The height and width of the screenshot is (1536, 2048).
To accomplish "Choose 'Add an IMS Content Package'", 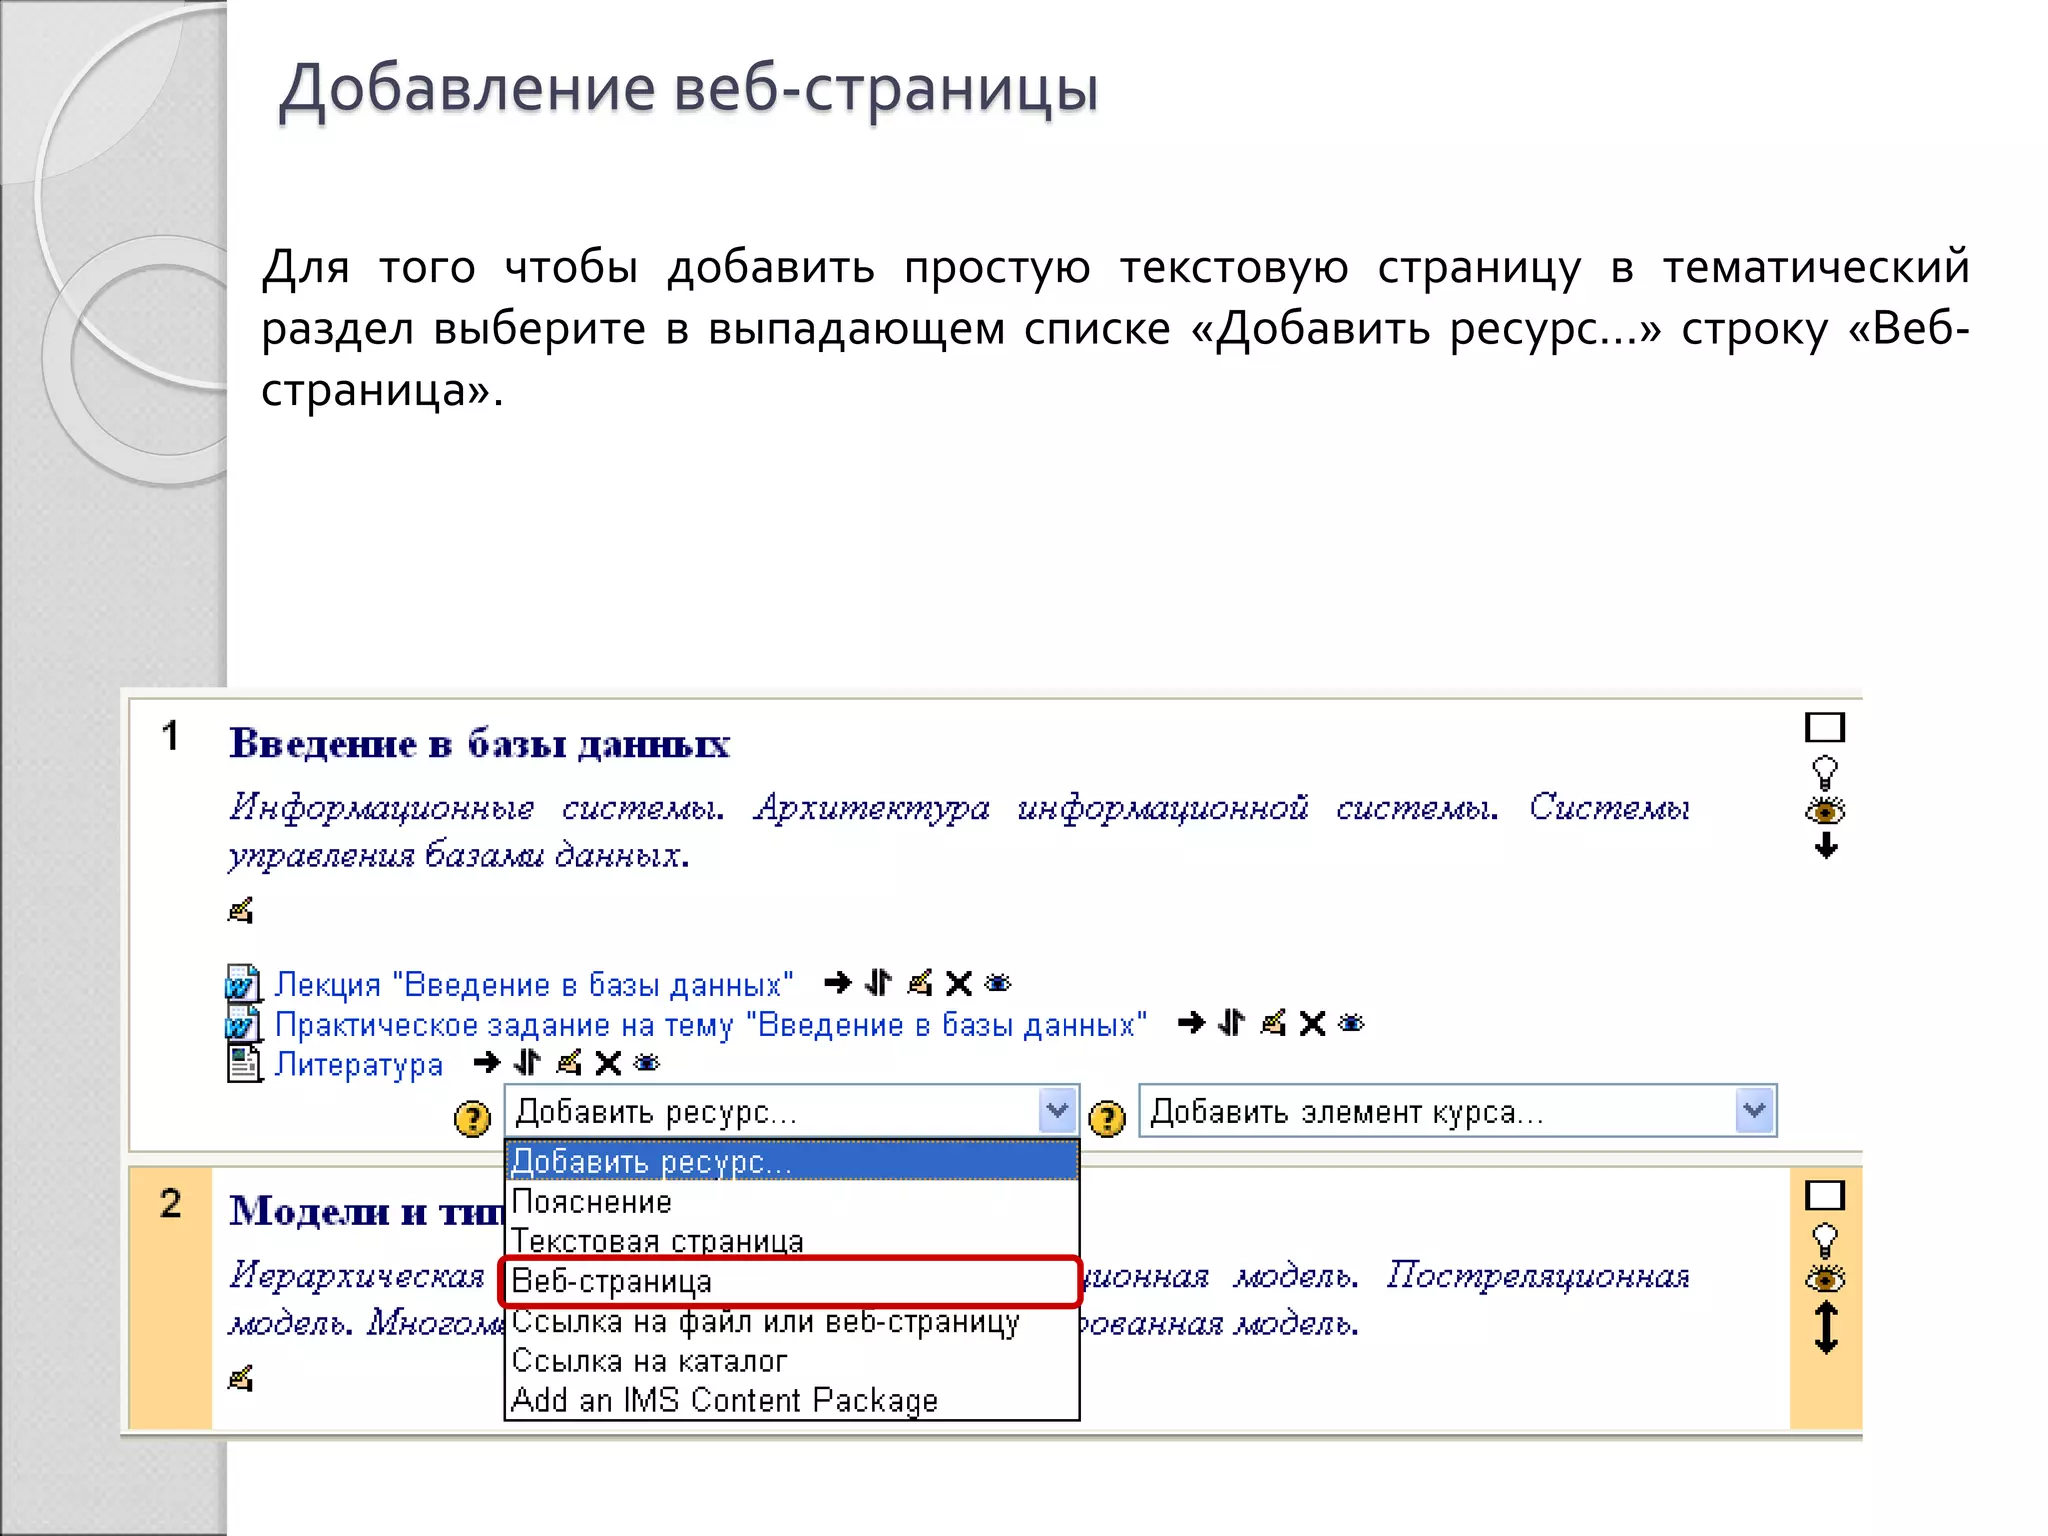I will pos(792,1400).
